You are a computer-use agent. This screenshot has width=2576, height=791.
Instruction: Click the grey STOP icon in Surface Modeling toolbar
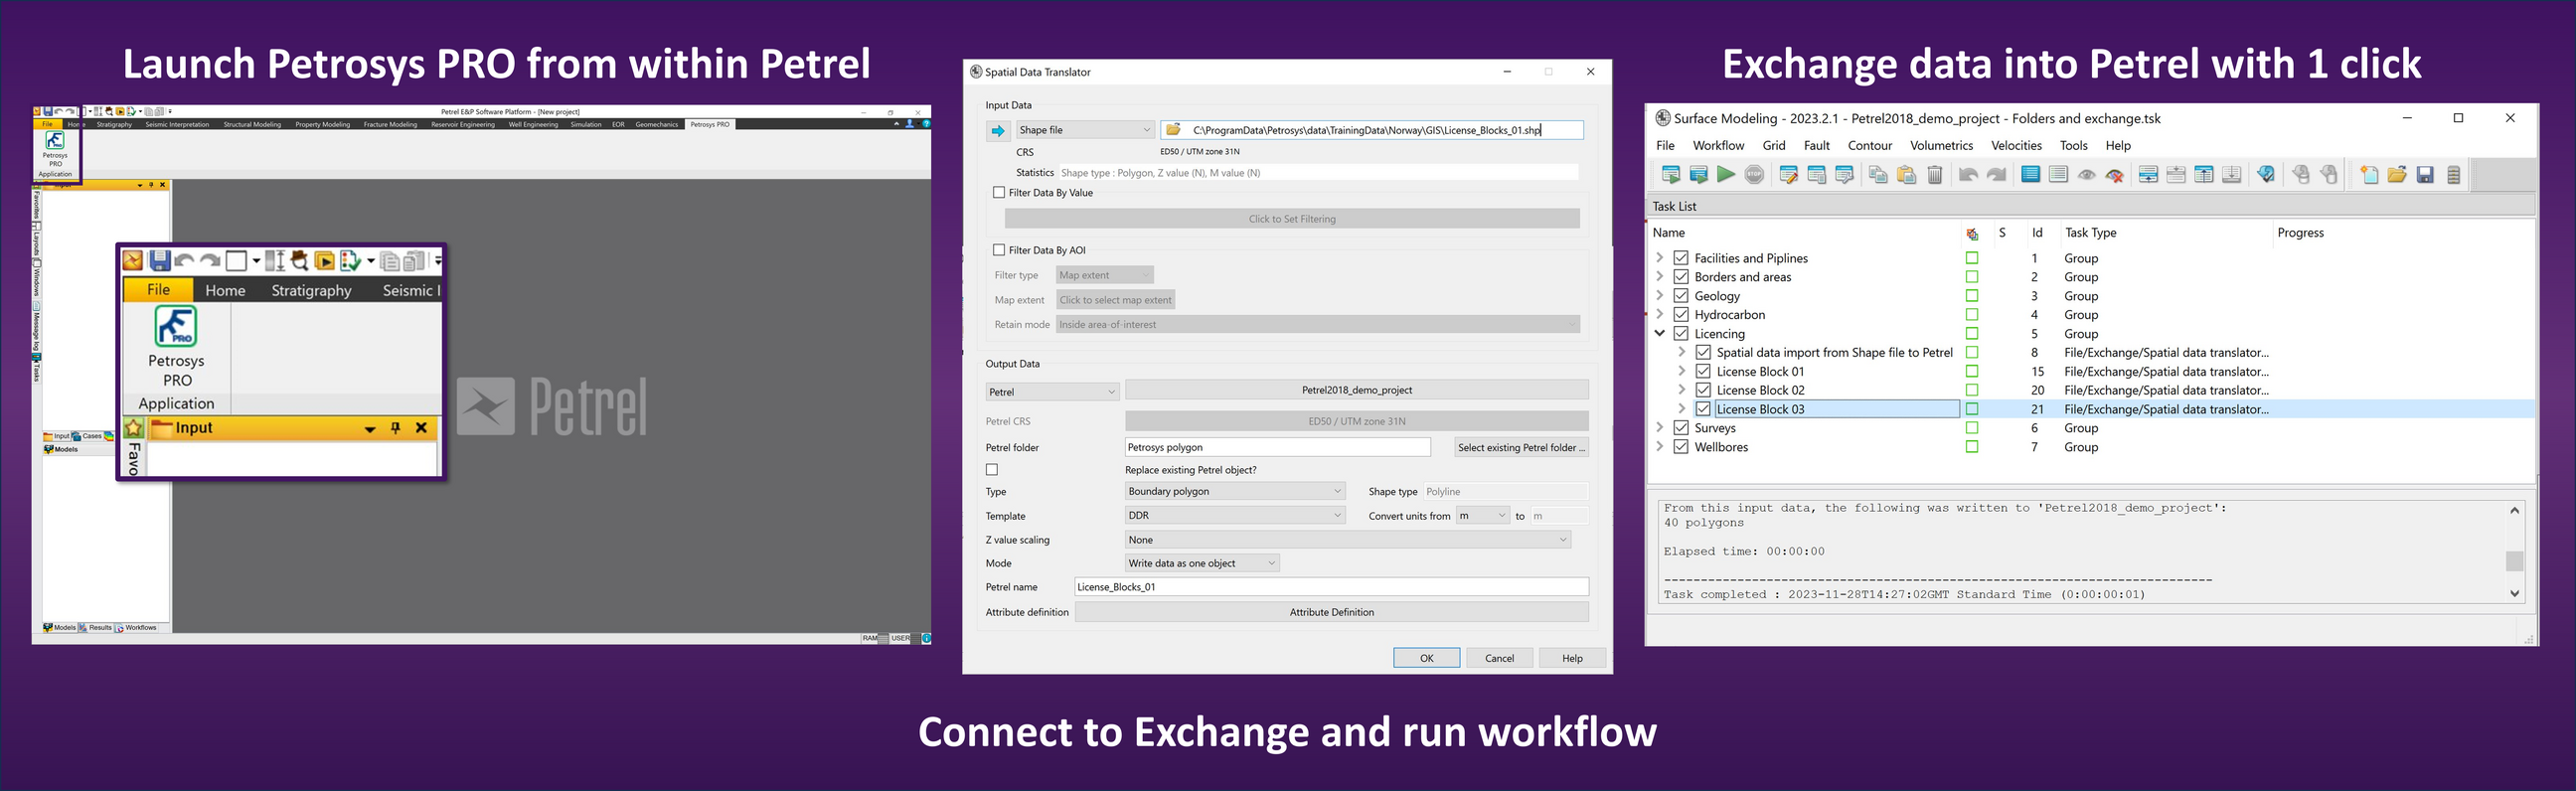pos(1754,175)
